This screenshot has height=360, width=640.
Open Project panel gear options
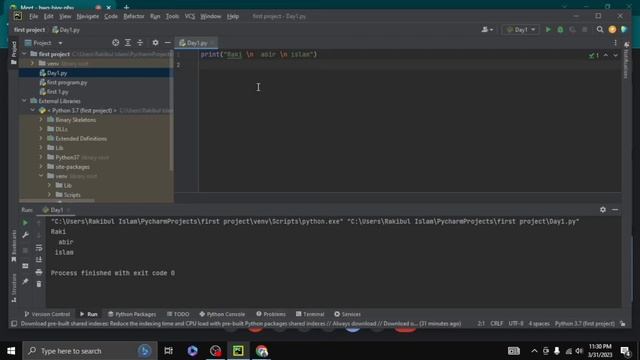[156, 42]
